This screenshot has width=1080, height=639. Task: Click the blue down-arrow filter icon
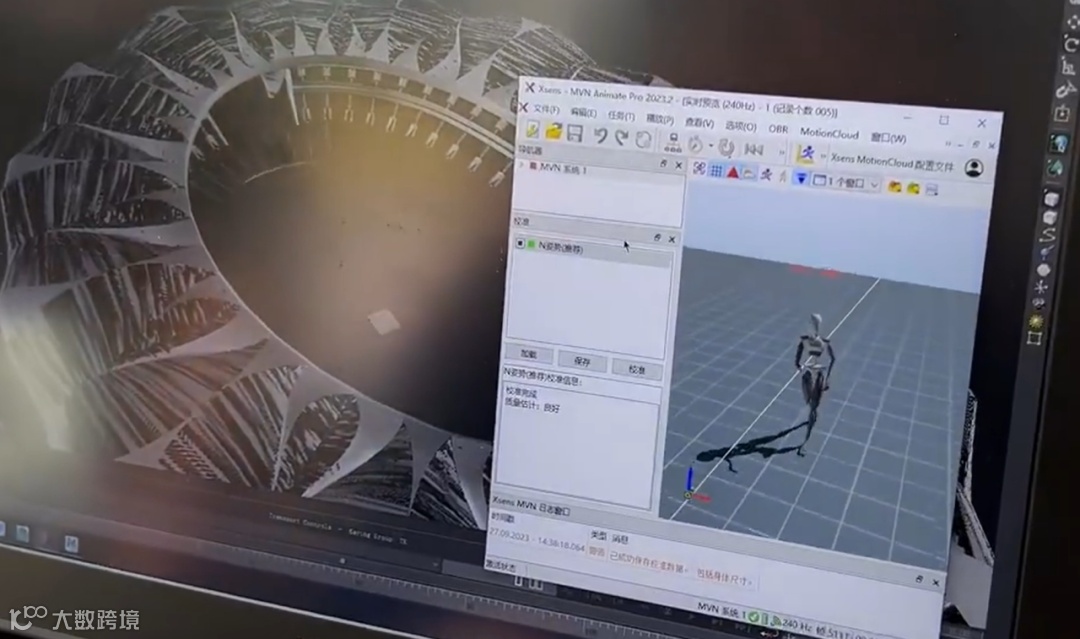(x=800, y=178)
